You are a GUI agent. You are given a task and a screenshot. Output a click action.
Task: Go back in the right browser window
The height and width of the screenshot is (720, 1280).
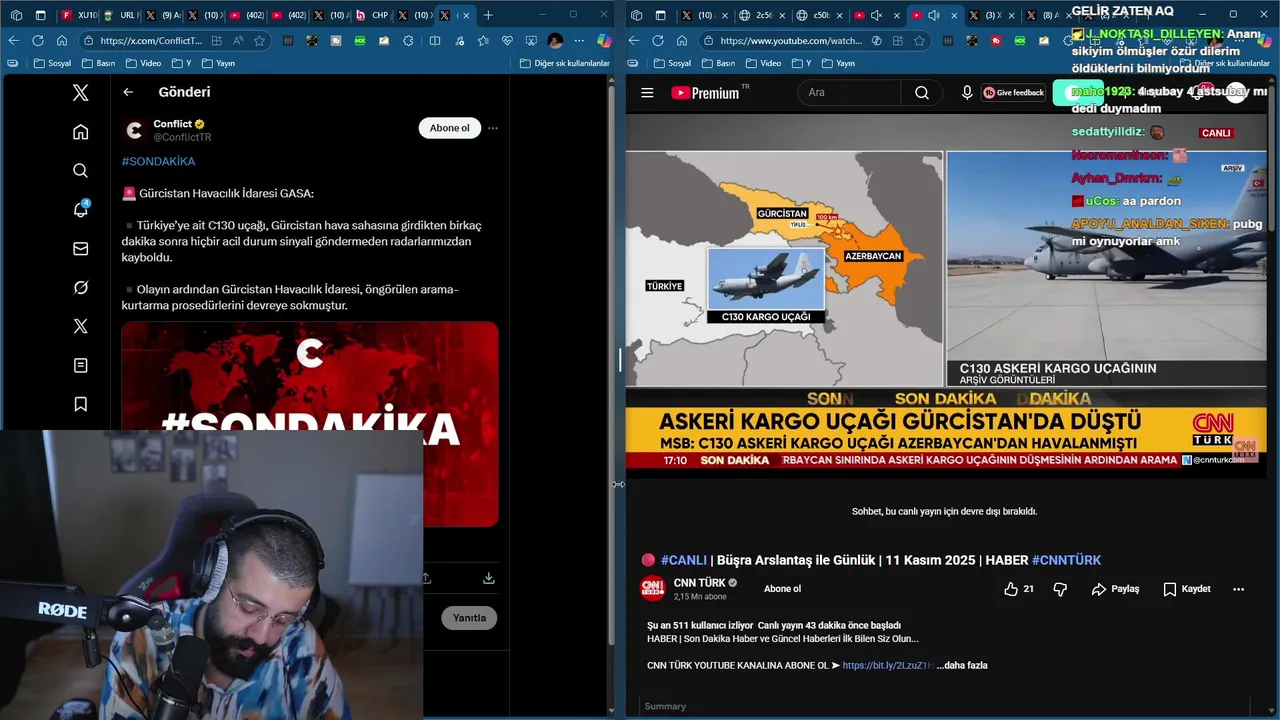click(x=634, y=41)
